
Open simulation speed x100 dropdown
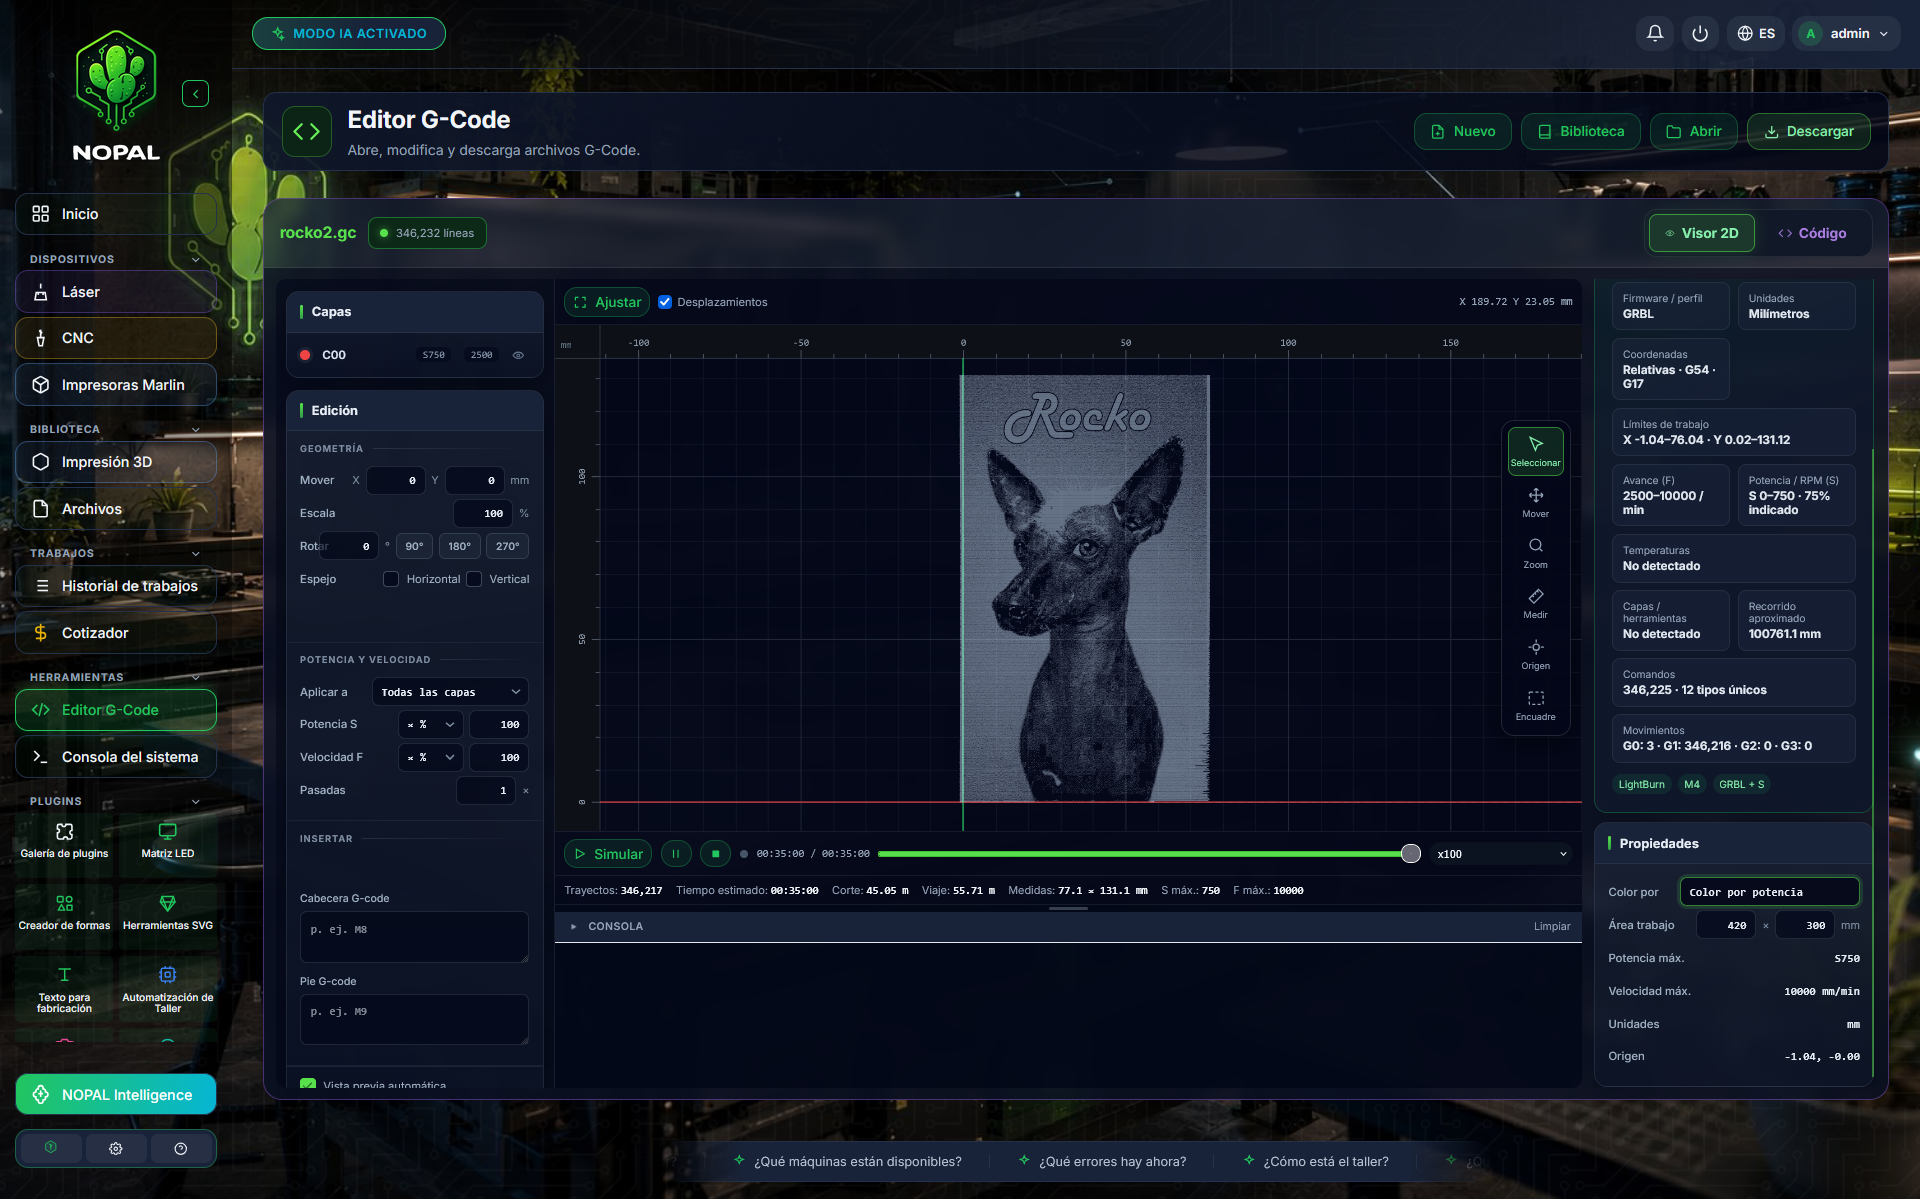click(x=1501, y=854)
